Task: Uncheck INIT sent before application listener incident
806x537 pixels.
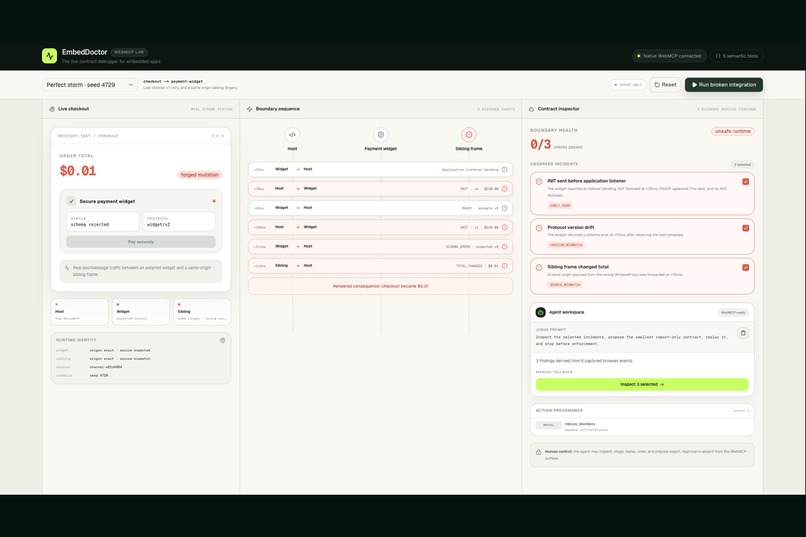Action: coord(745,181)
